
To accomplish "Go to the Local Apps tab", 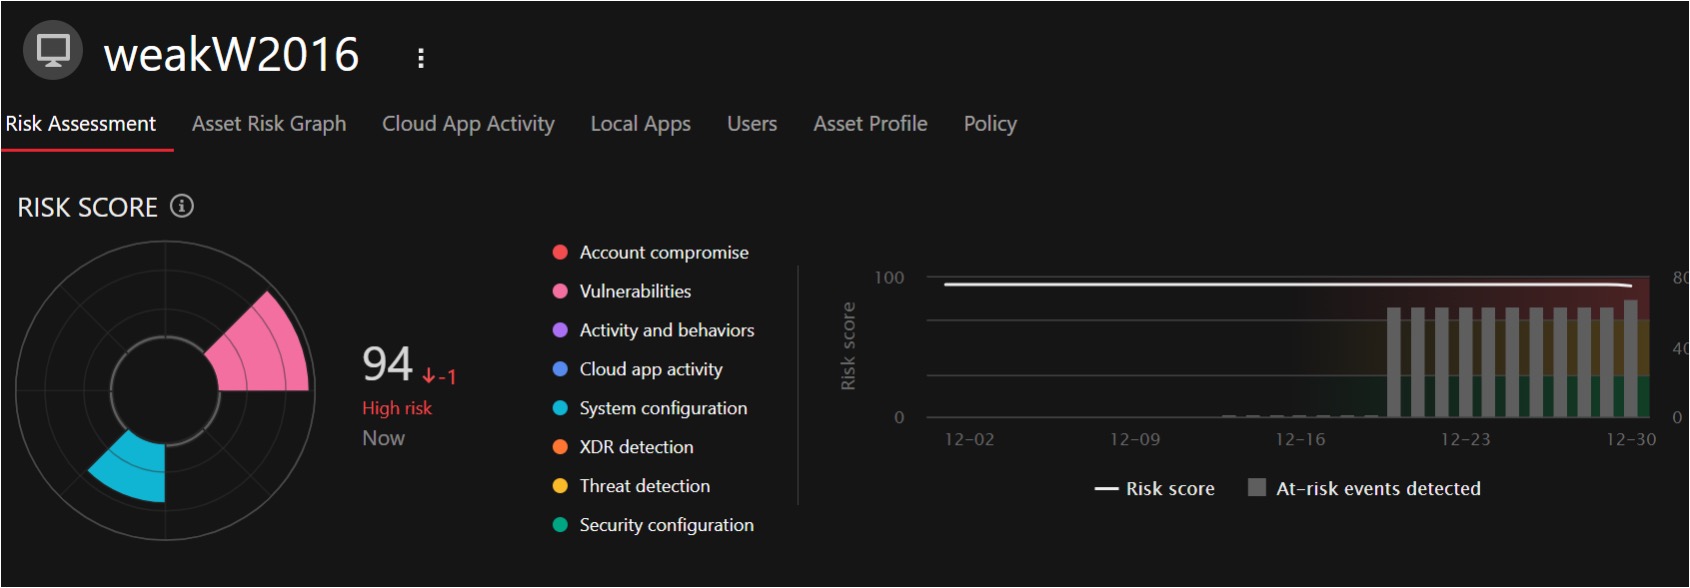I will coord(640,124).
